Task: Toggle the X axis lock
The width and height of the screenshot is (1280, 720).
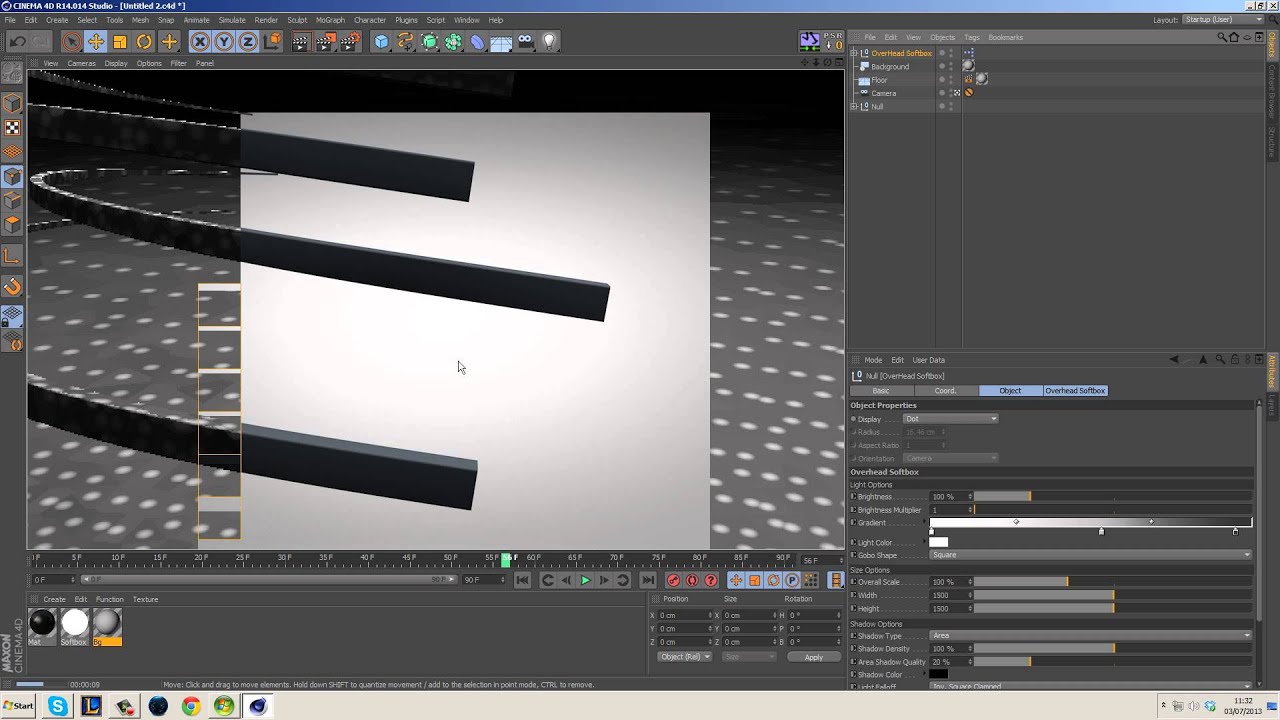Action: pyautogui.click(x=200, y=41)
